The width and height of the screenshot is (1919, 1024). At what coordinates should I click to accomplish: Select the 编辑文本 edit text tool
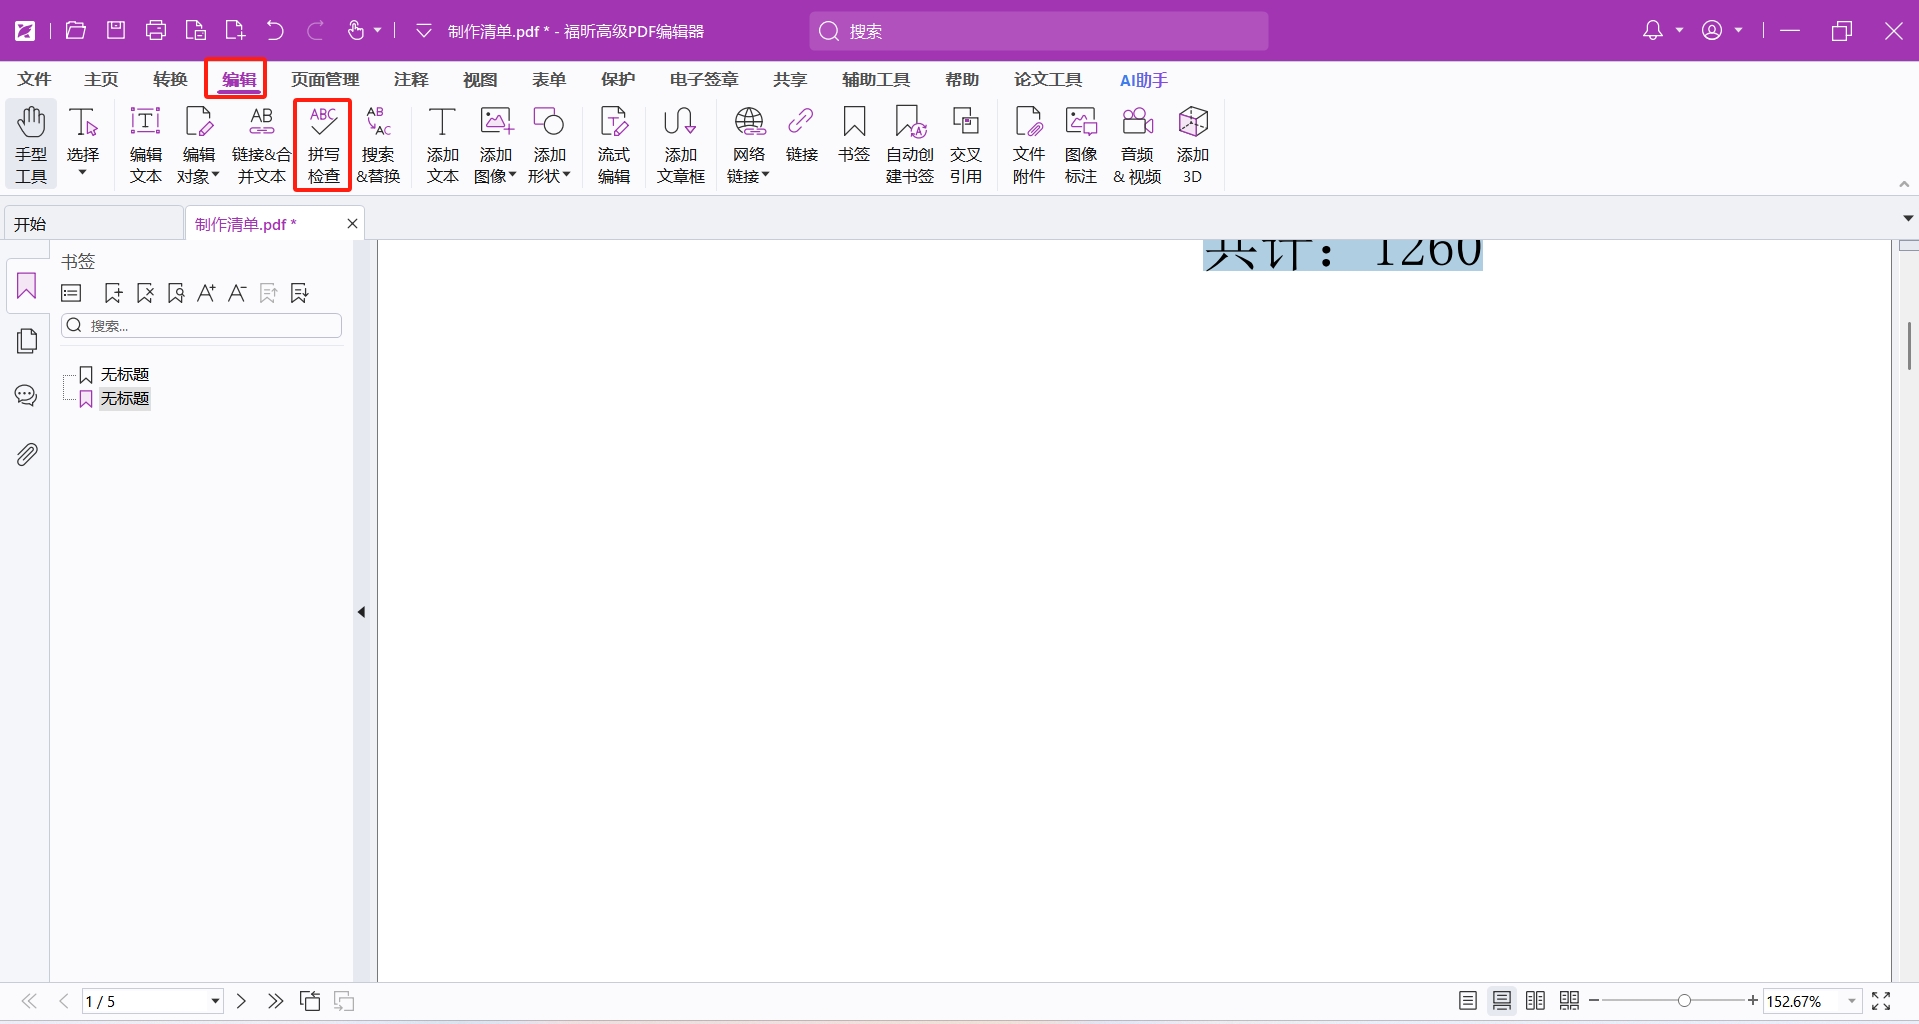point(146,145)
